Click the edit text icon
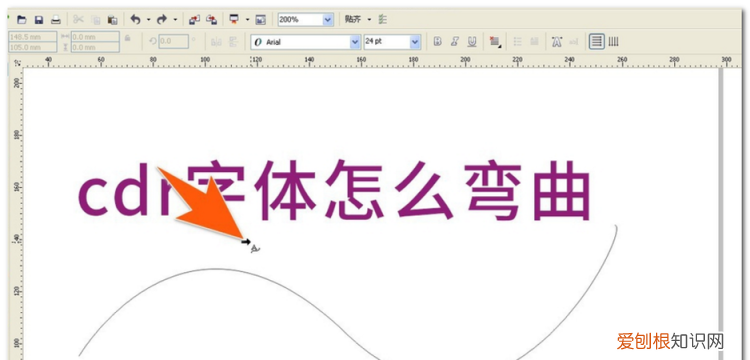The height and width of the screenshot is (360, 750). tap(574, 42)
